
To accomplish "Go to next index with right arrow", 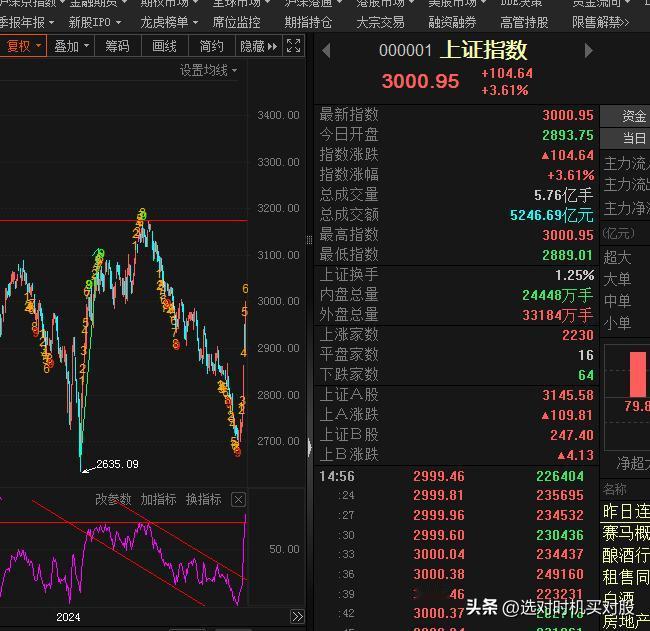I will tap(588, 51).
